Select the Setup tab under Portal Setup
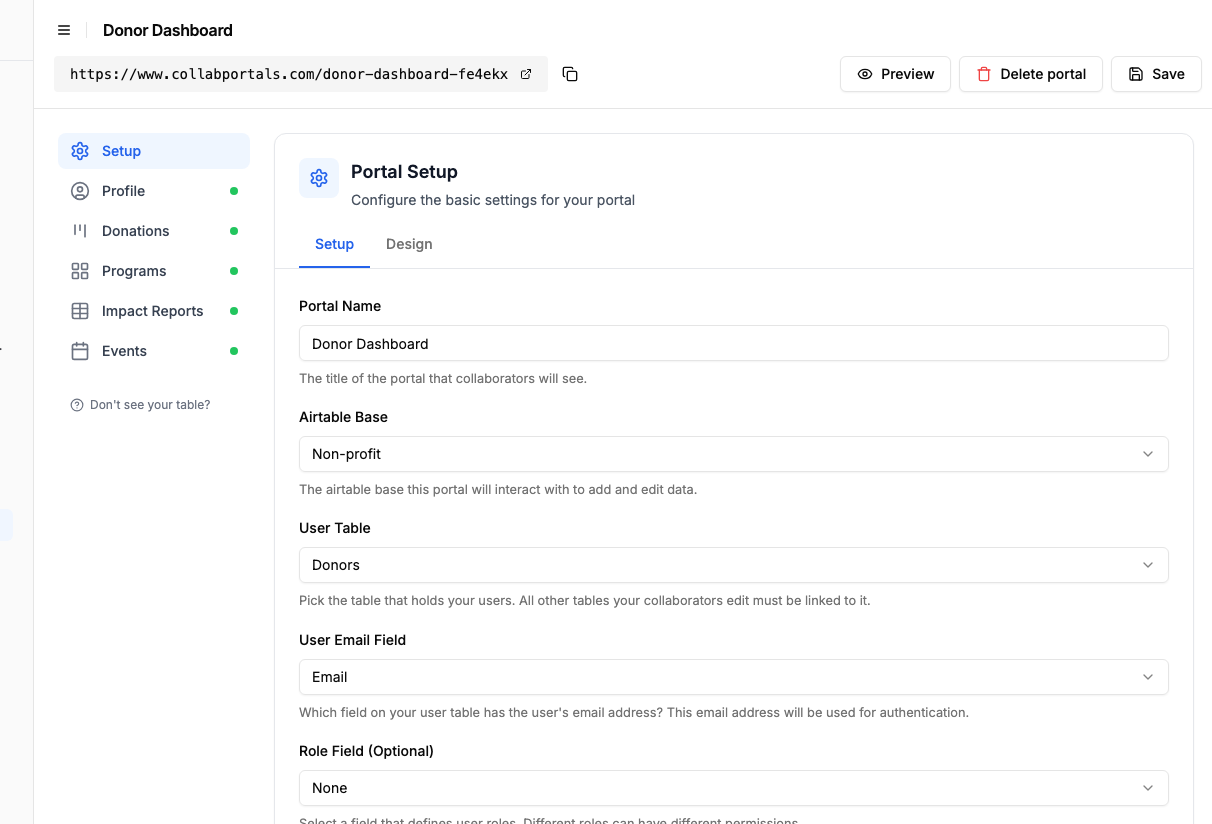This screenshot has height=824, width=1212. [x=334, y=244]
